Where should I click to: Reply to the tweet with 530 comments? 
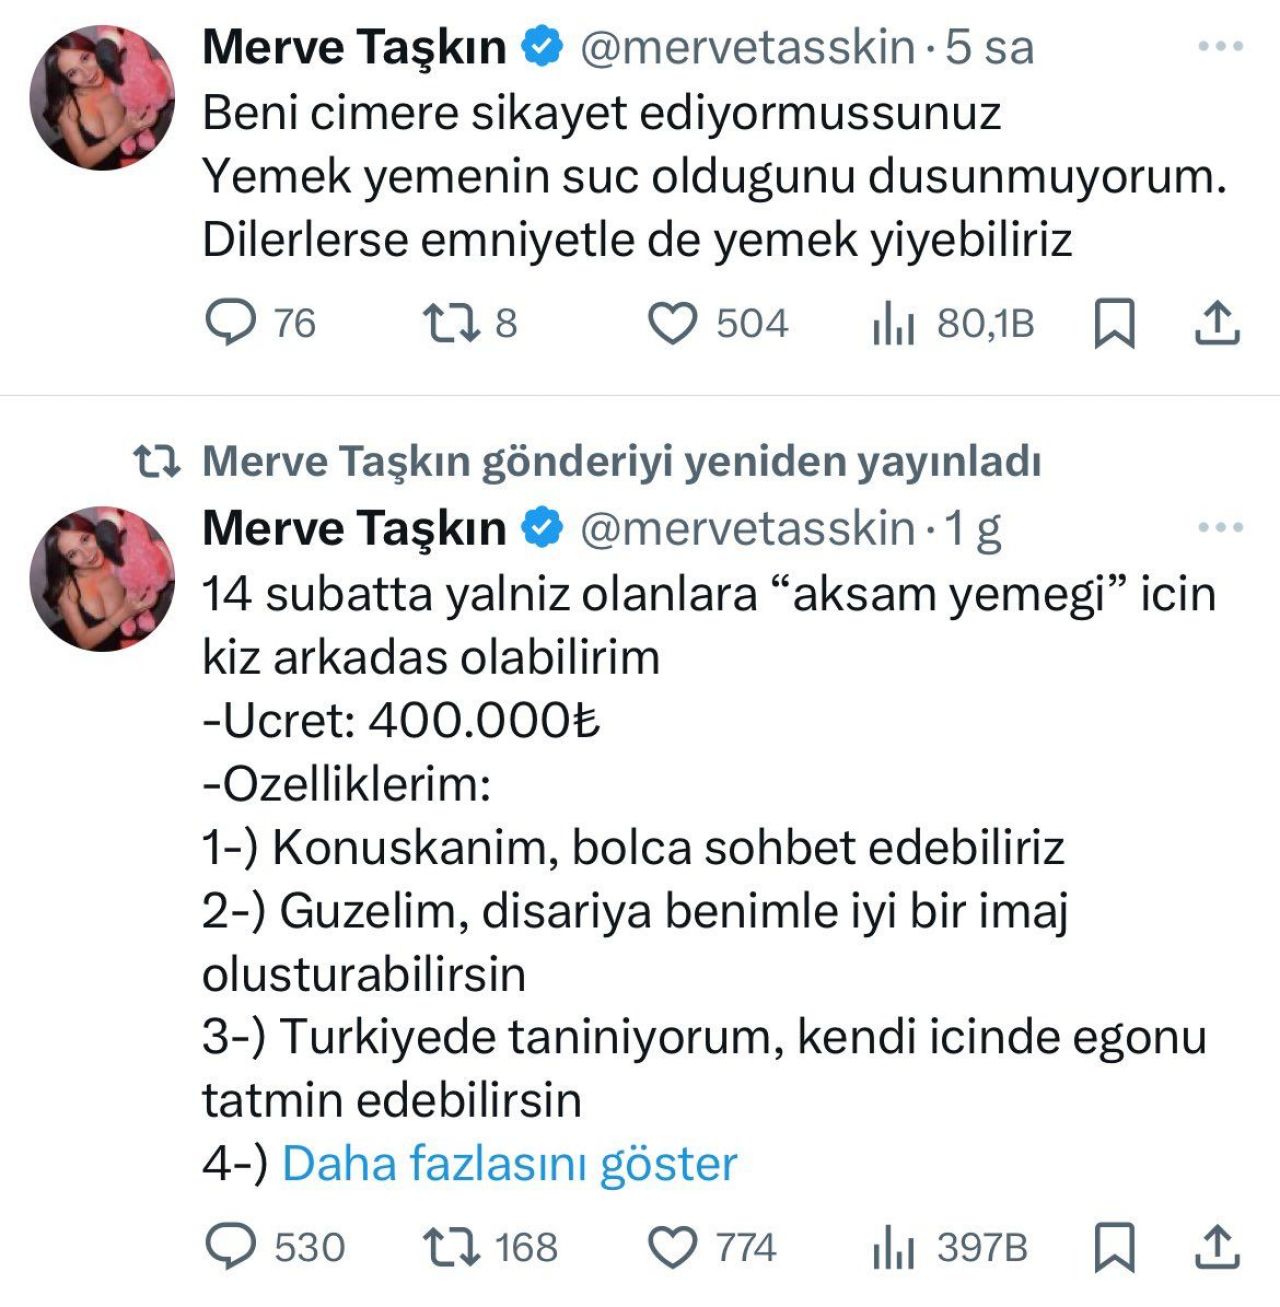230,1247
